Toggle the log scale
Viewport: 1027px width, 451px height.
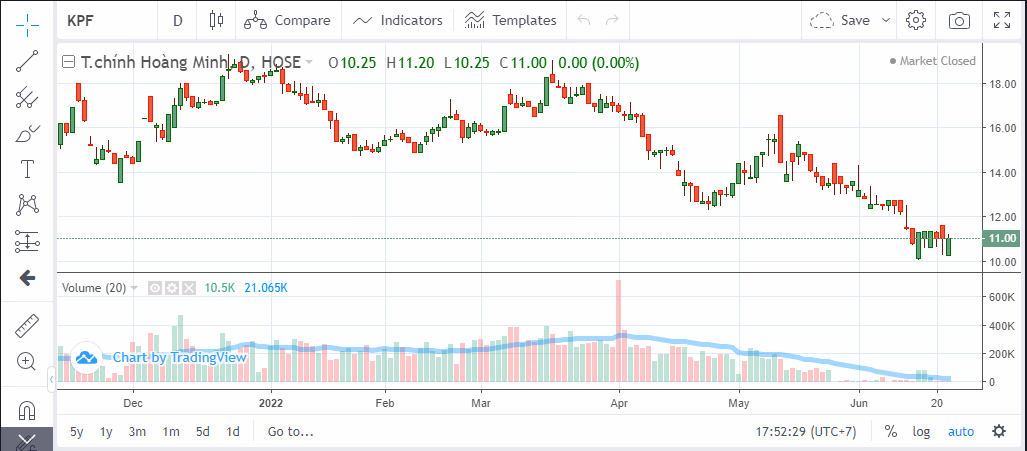[920, 432]
